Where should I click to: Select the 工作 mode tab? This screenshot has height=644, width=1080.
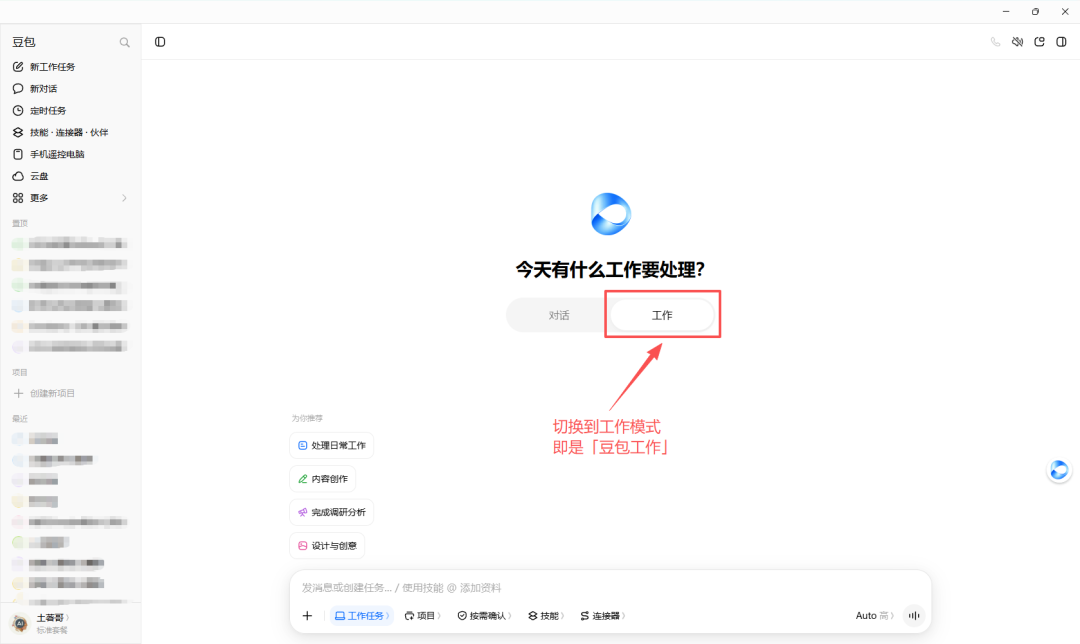point(662,315)
